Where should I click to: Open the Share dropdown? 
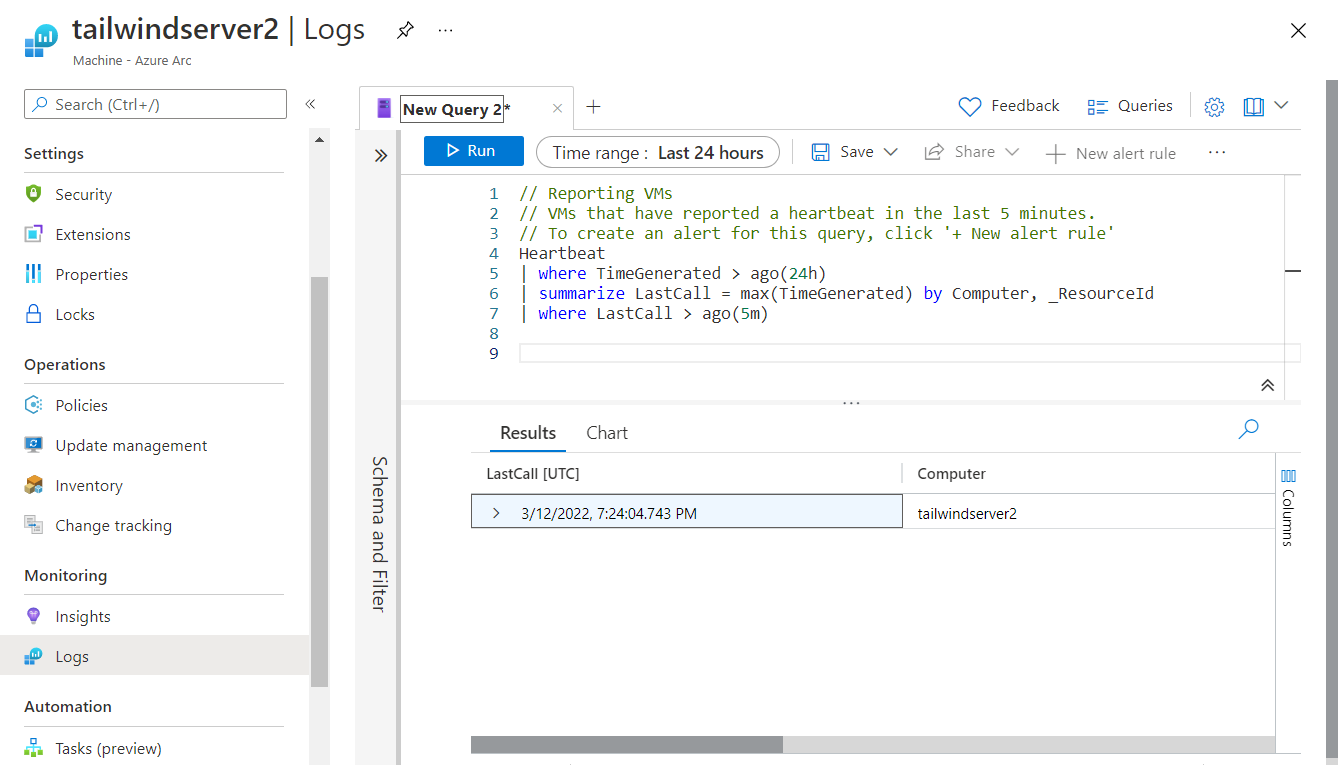pyautogui.click(x=972, y=152)
